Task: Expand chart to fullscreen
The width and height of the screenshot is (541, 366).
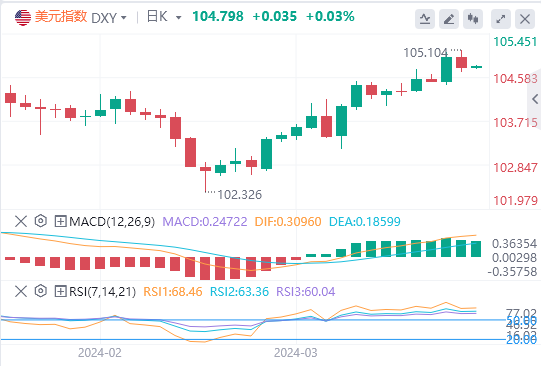Action: 501,19
